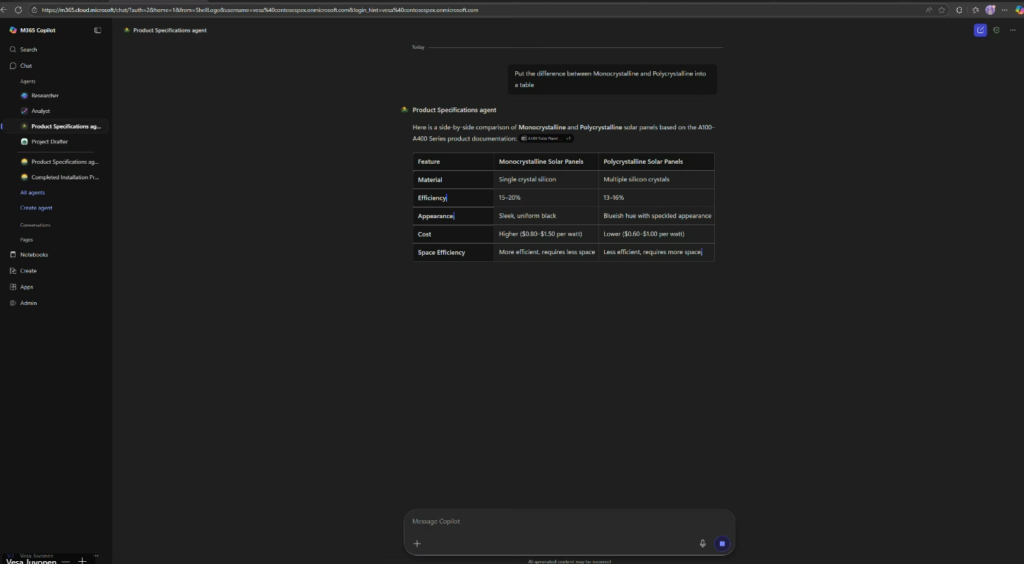Viewport: 1024px width, 564px height.
Task: Open Search in the left sidebar
Action: [x=28, y=49]
